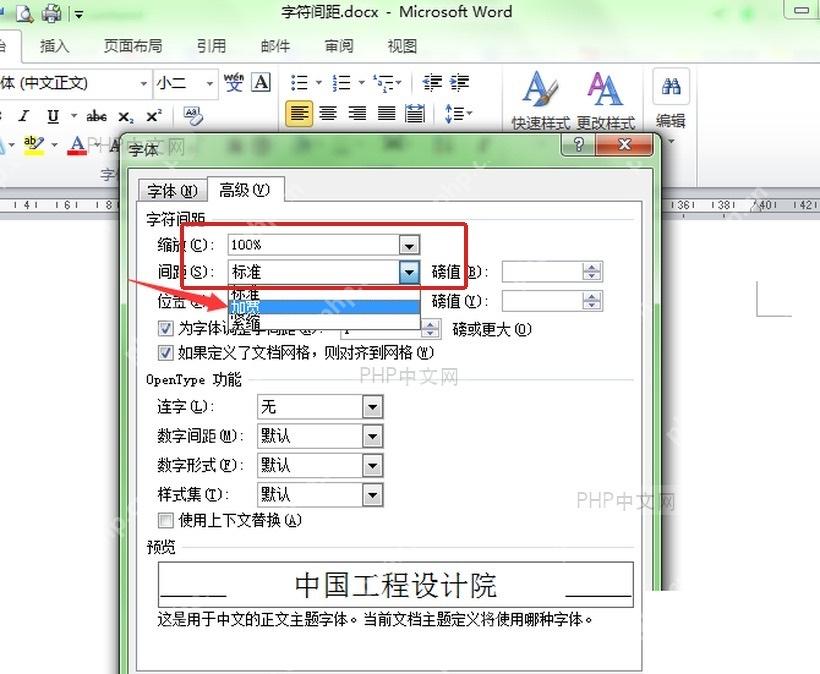Align text left
Viewport: 820px width, 674px height.
click(299, 113)
